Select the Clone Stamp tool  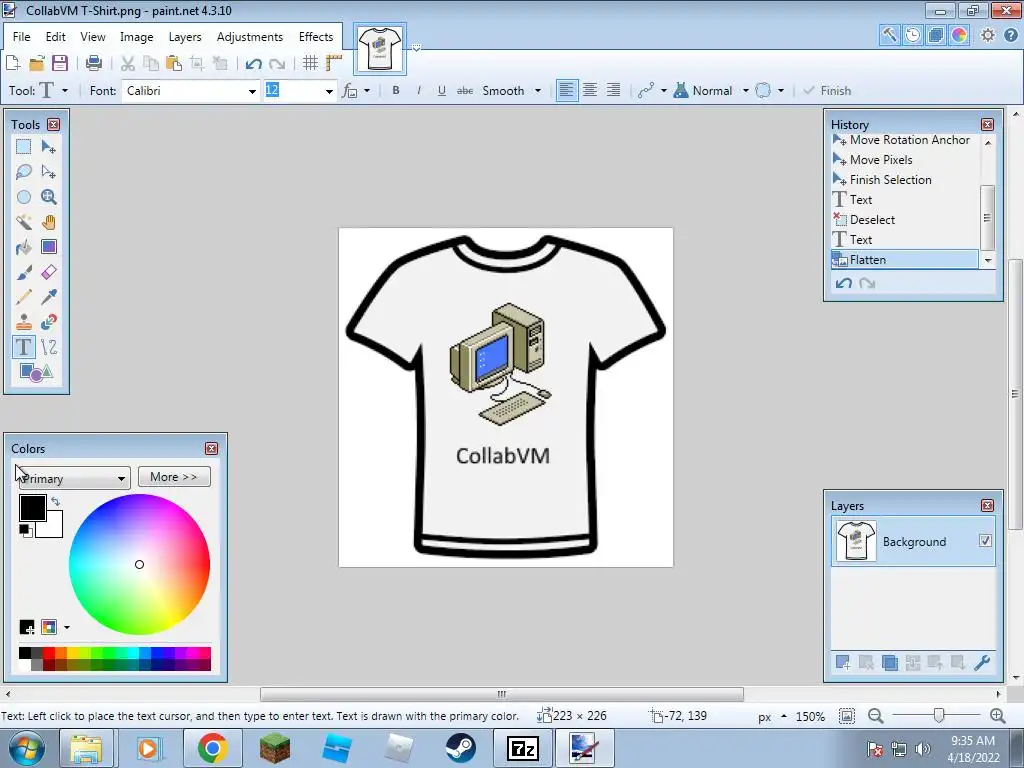click(x=24, y=322)
